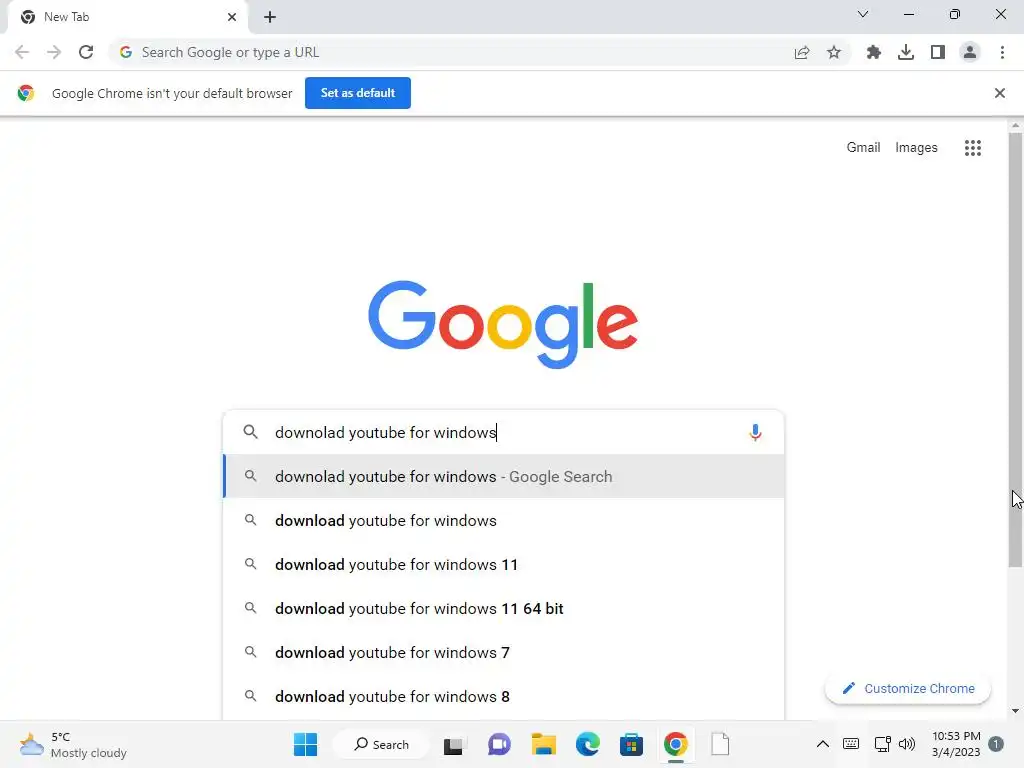The width and height of the screenshot is (1024, 768).
Task: Click Customize Chrome button
Action: [908, 688]
